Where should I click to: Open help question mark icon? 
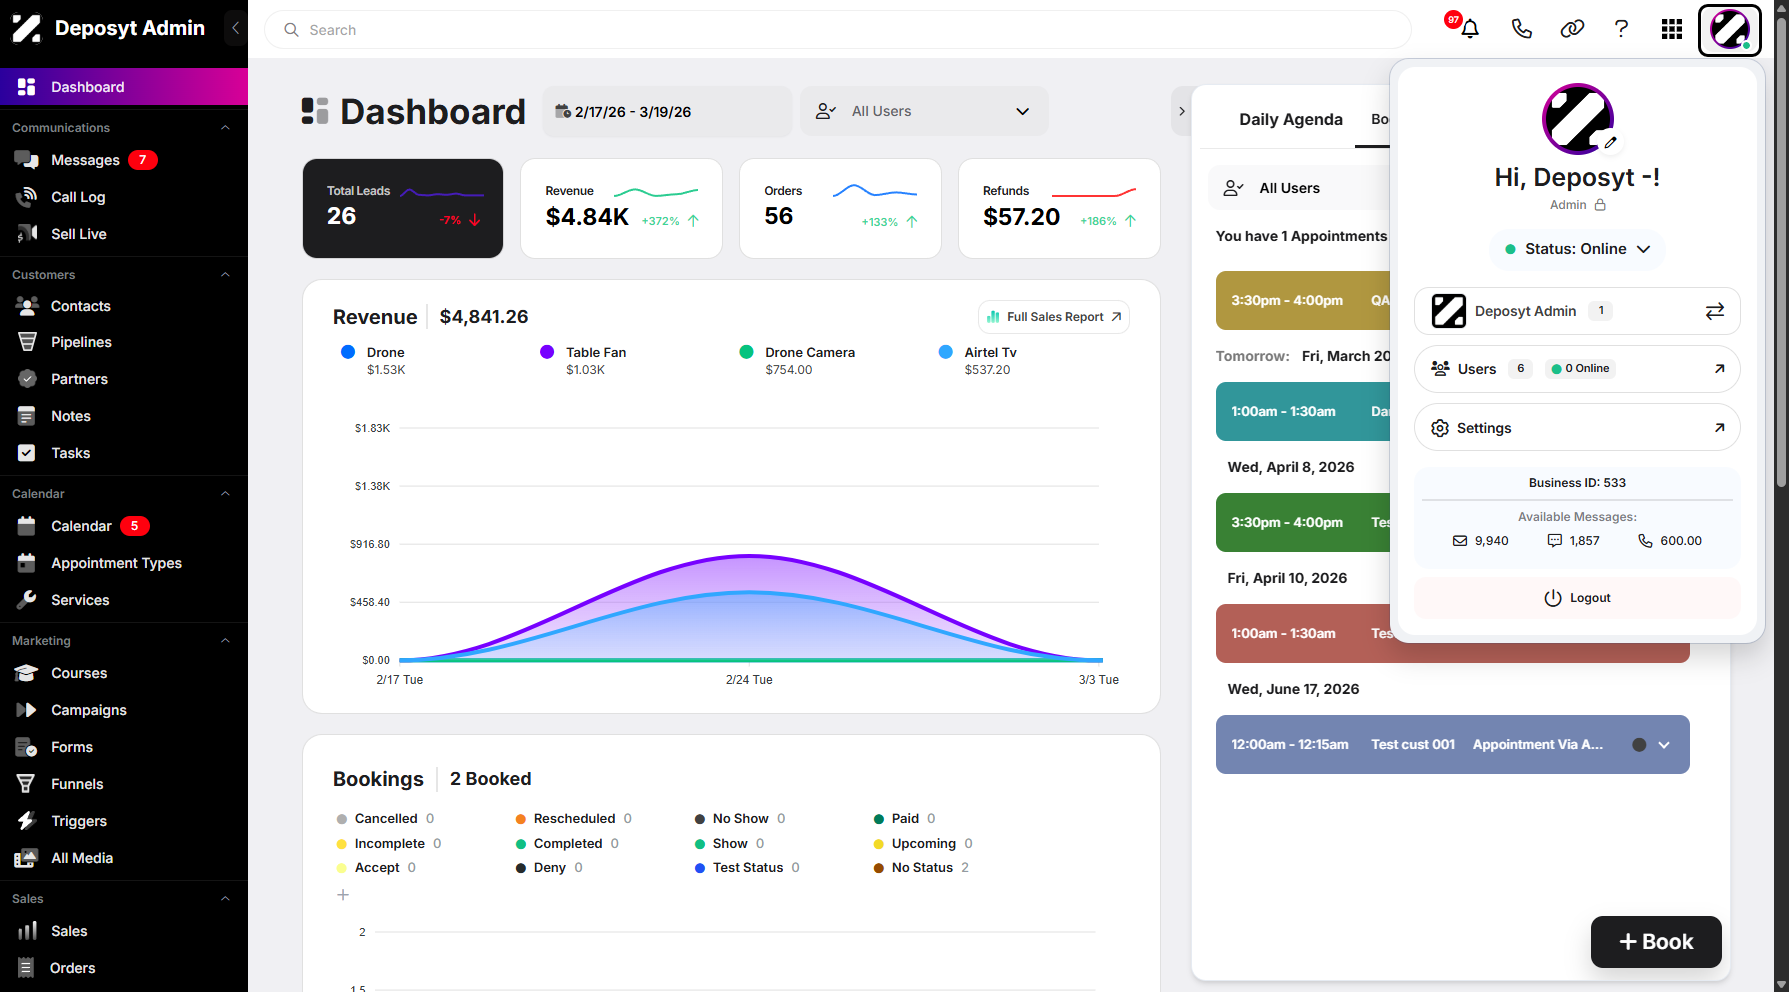tap(1621, 29)
